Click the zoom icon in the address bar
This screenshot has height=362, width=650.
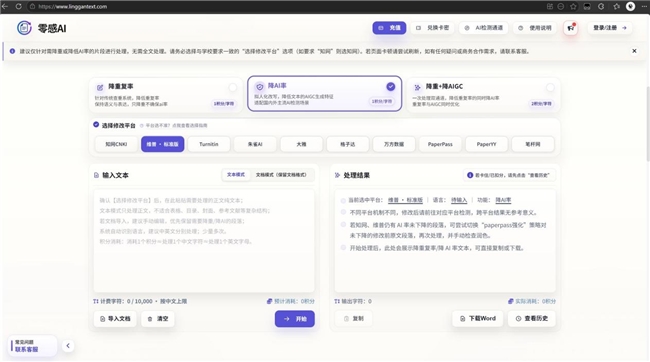point(560,6)
